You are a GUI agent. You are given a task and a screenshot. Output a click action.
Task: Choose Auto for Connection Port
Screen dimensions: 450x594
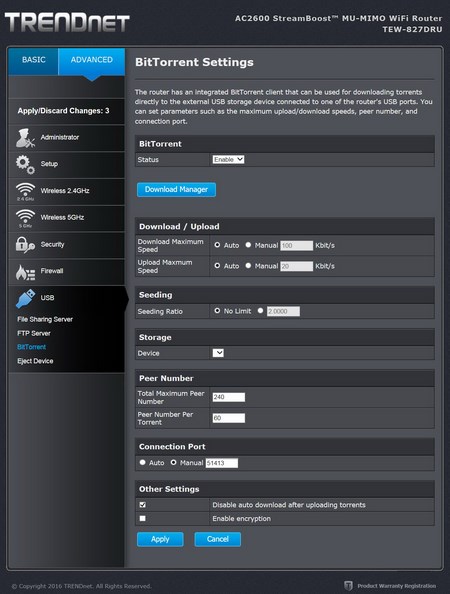[142, 463]
